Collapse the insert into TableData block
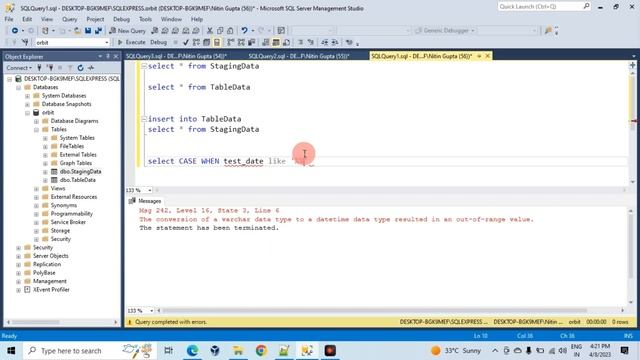 (144, 119)
